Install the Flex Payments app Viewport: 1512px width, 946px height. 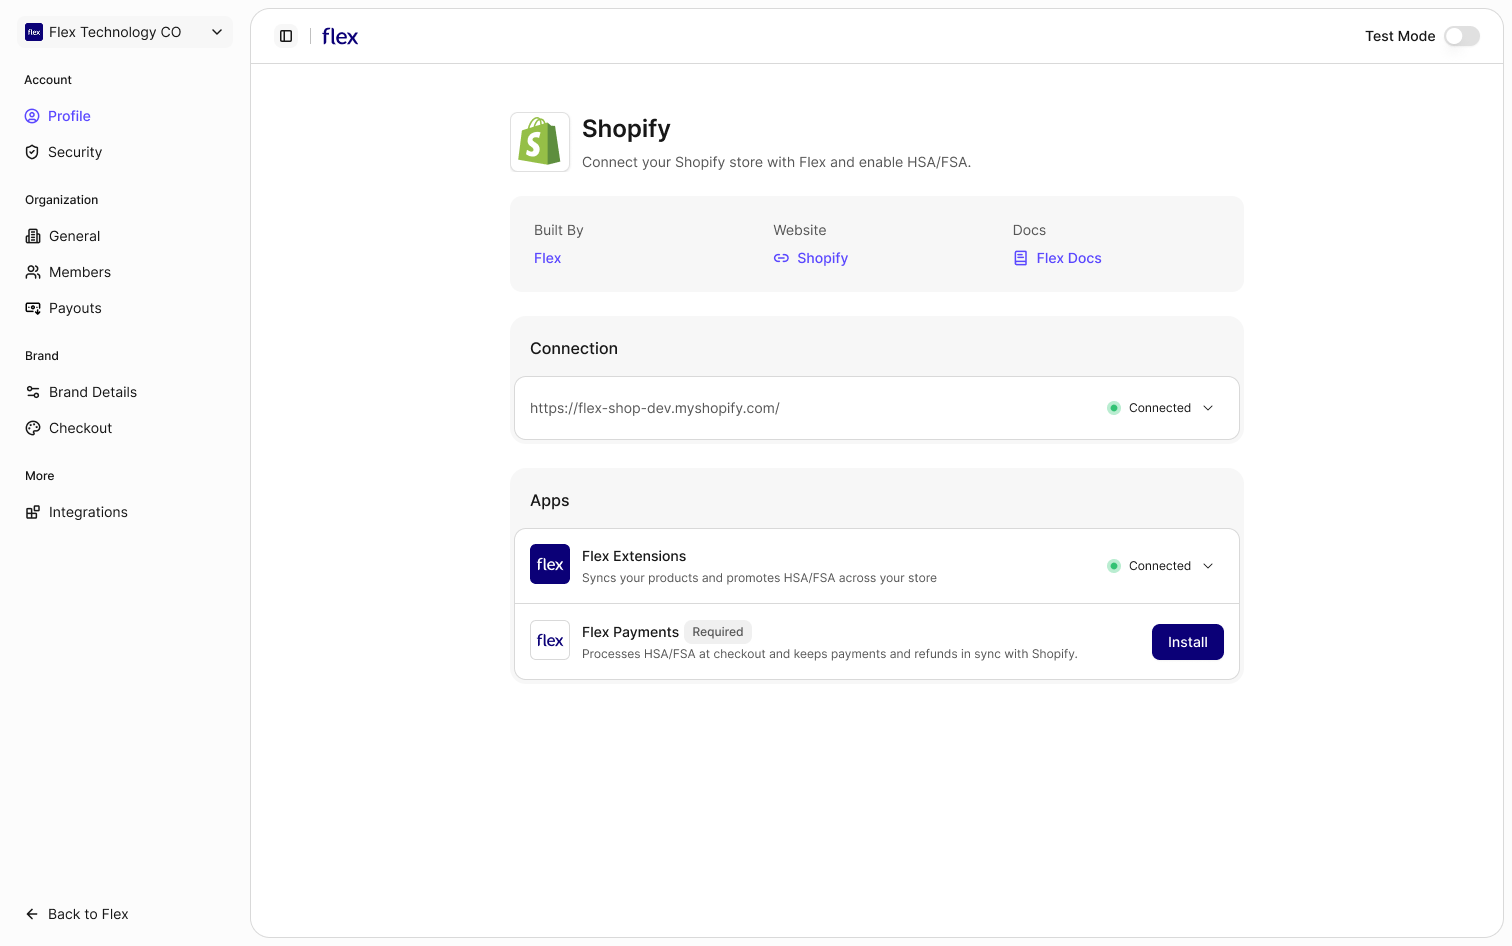click(1188, 642)
